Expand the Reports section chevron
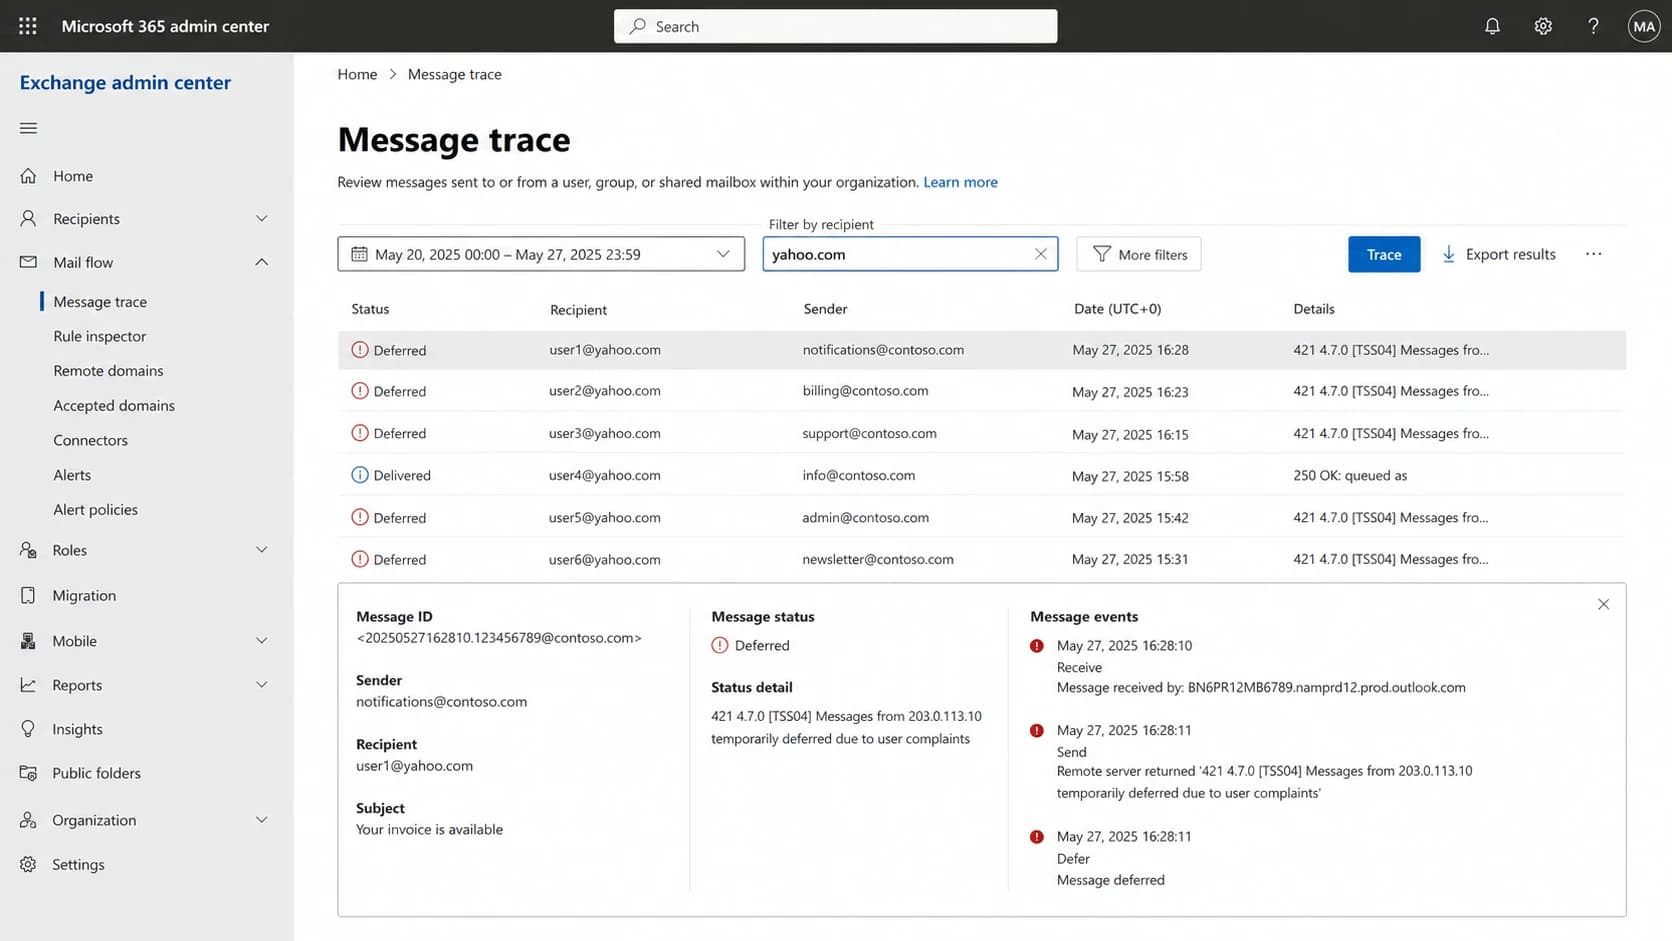 point(262,685)
